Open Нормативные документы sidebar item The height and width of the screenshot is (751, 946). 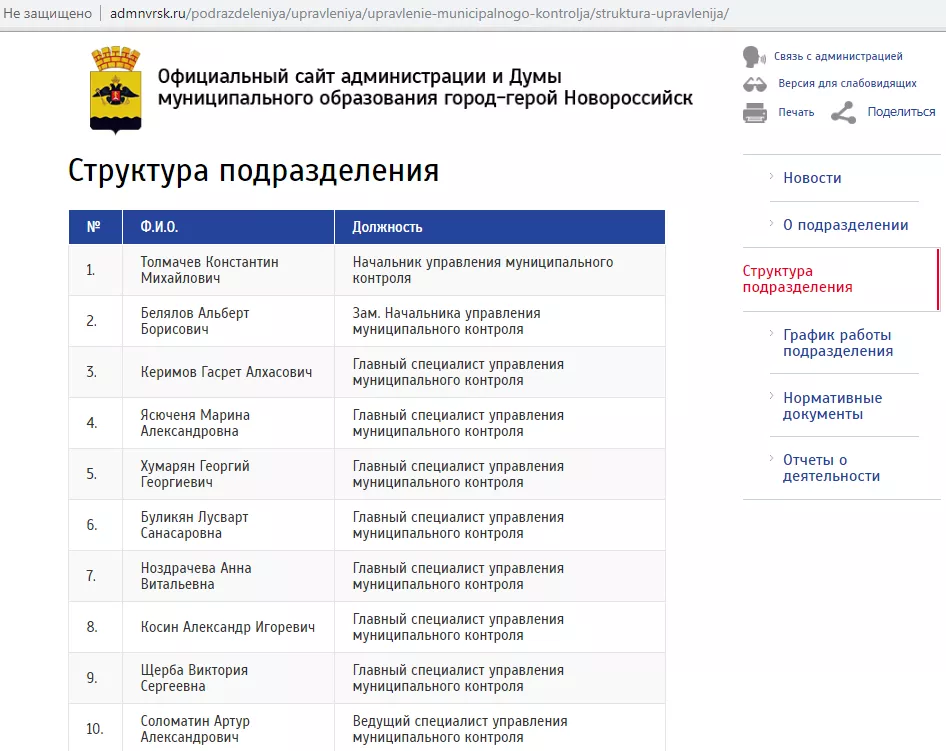tap(832, 406)
